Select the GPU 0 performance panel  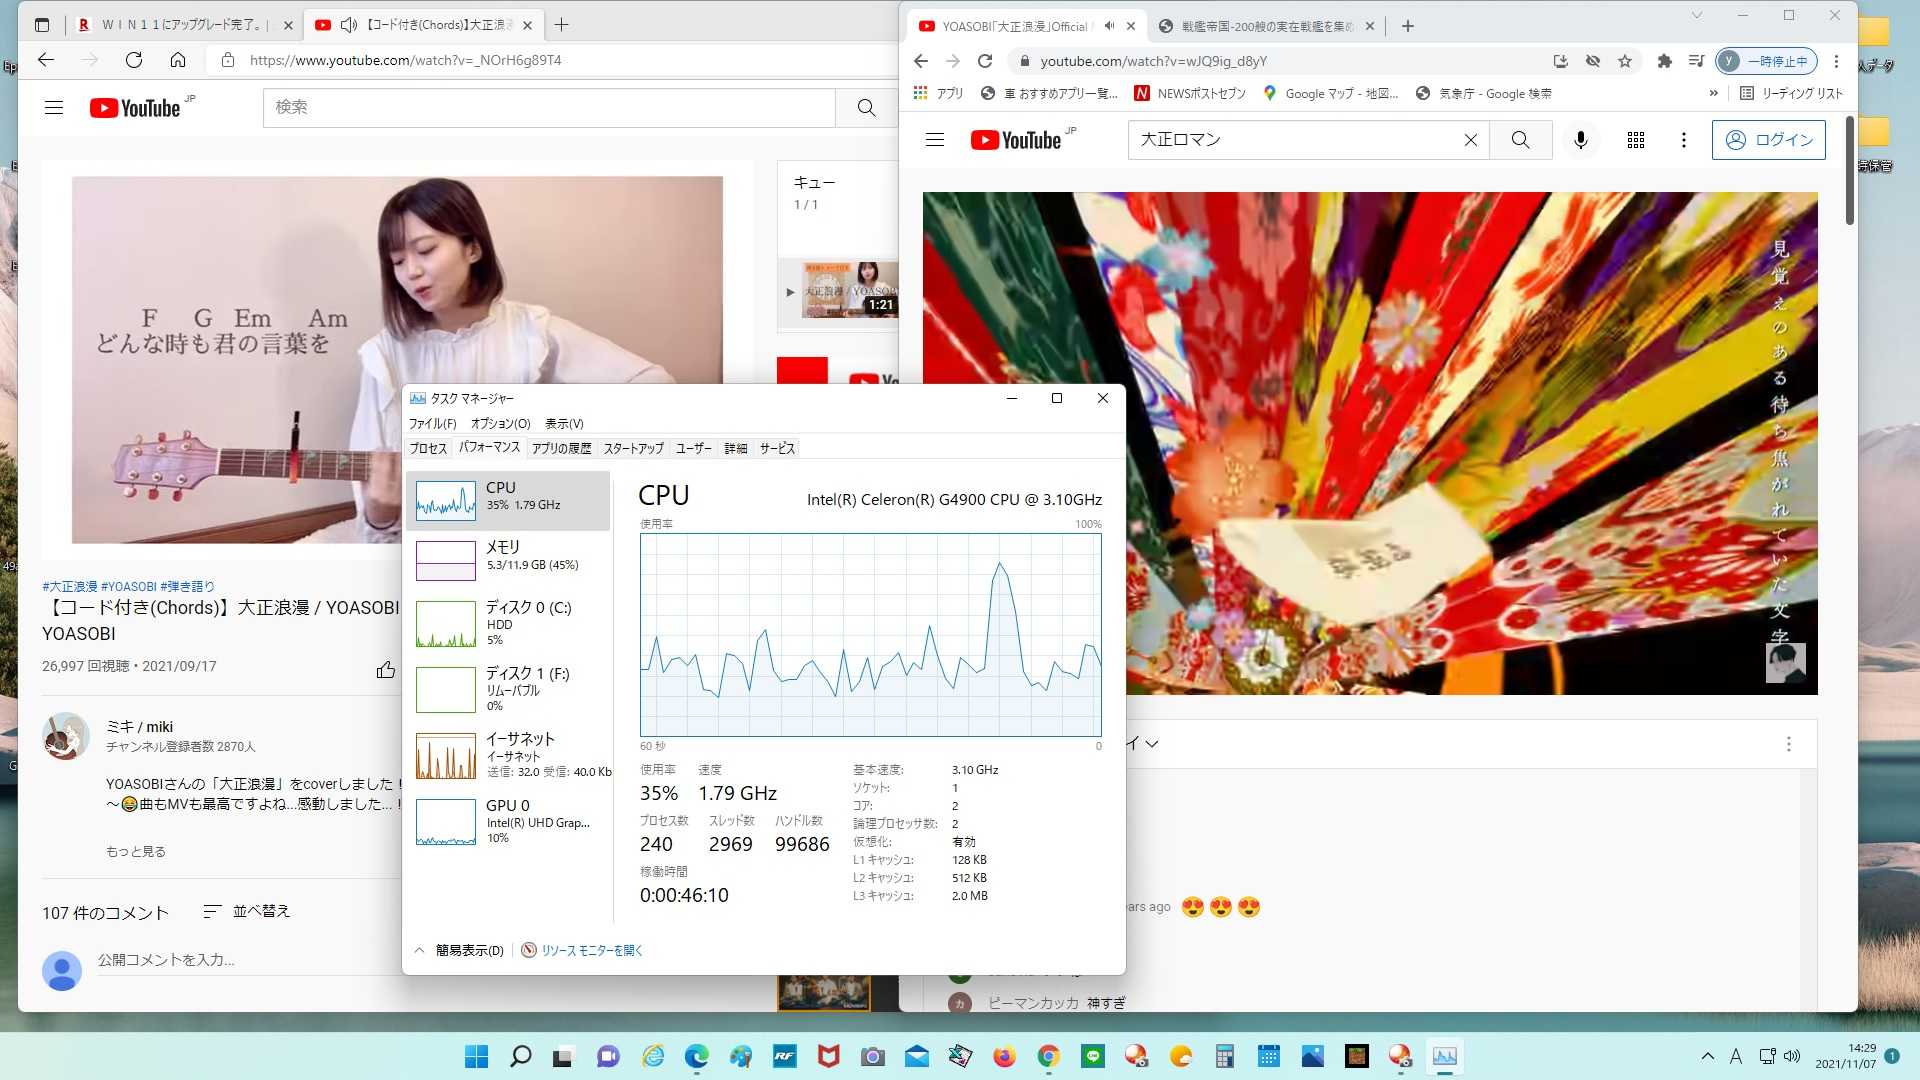tap(510, 820)
